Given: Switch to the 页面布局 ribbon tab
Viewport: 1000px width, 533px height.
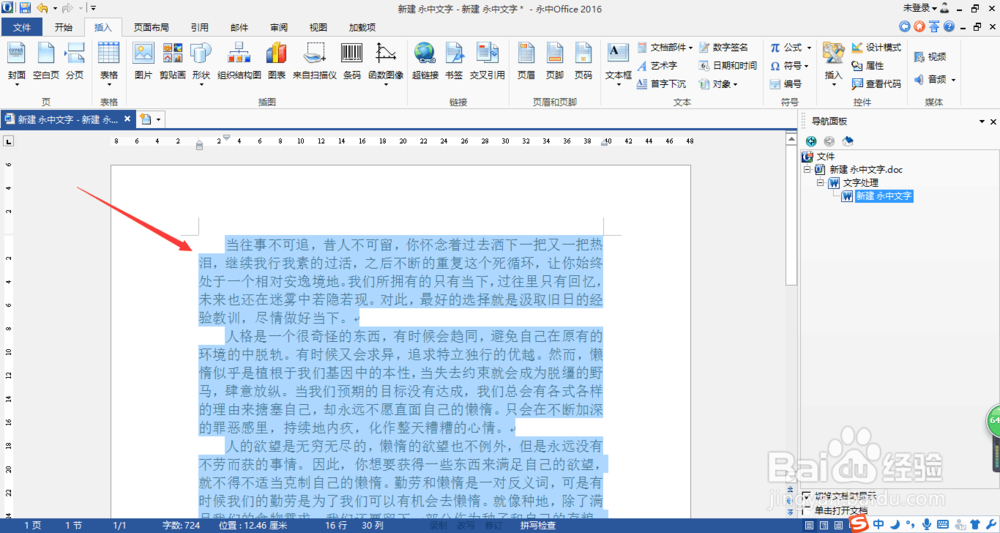Looking at the screenshot, I should pos(151,27).
